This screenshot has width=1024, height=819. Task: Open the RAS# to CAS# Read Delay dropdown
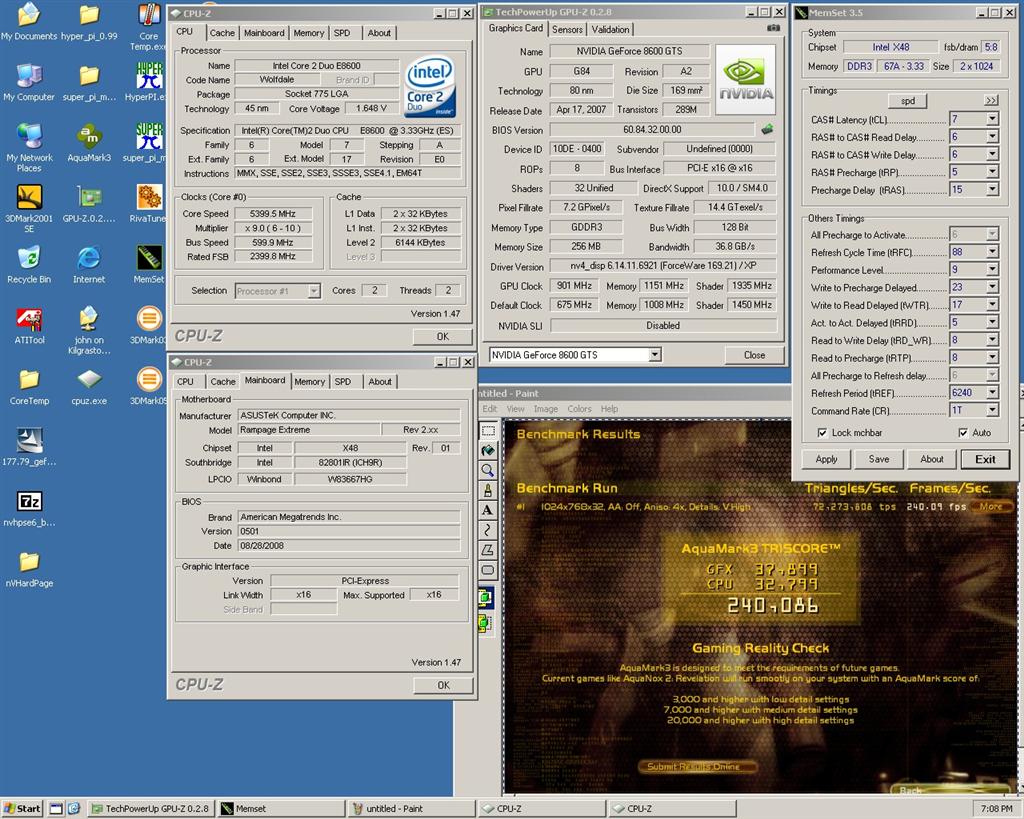992,136
